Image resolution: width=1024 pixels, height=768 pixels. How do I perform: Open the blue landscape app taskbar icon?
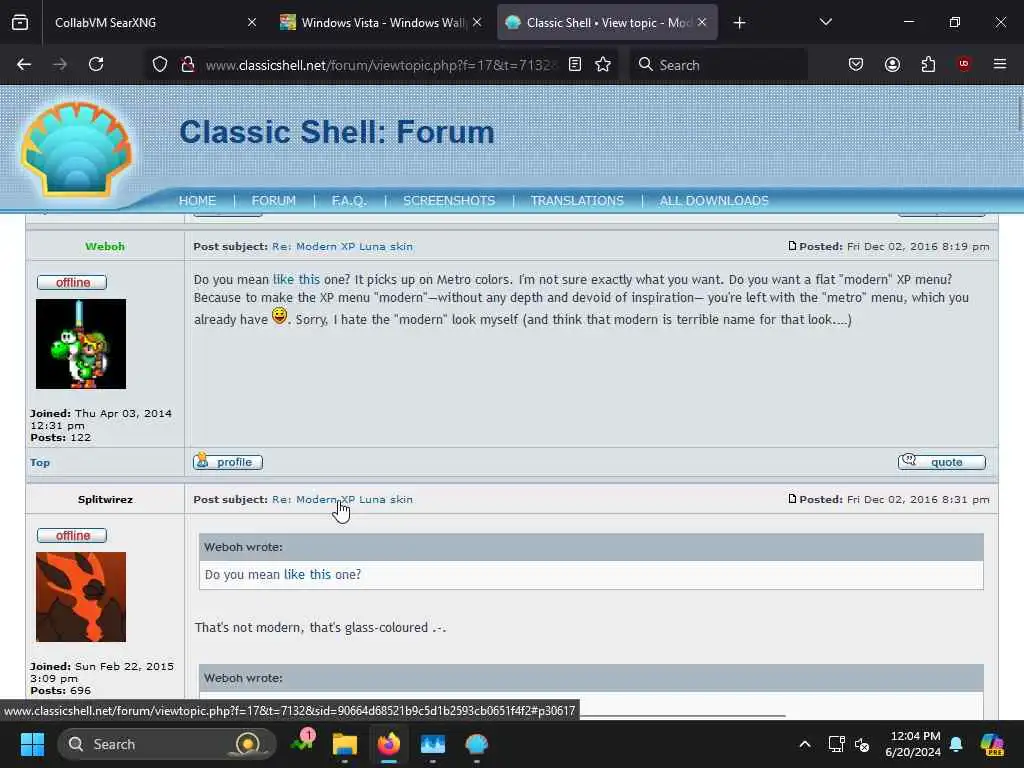coord(432,744)
